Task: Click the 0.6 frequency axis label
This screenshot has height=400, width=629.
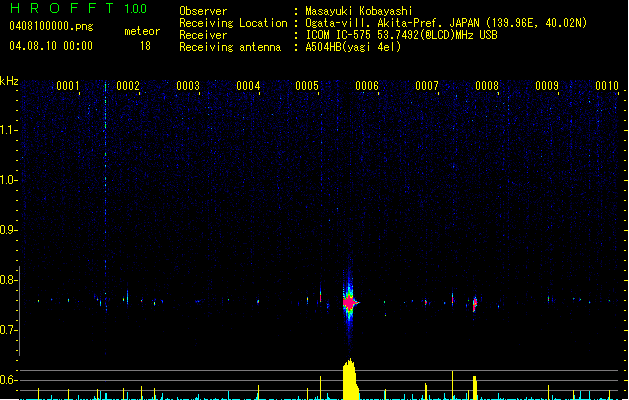Action: [9, 380]
